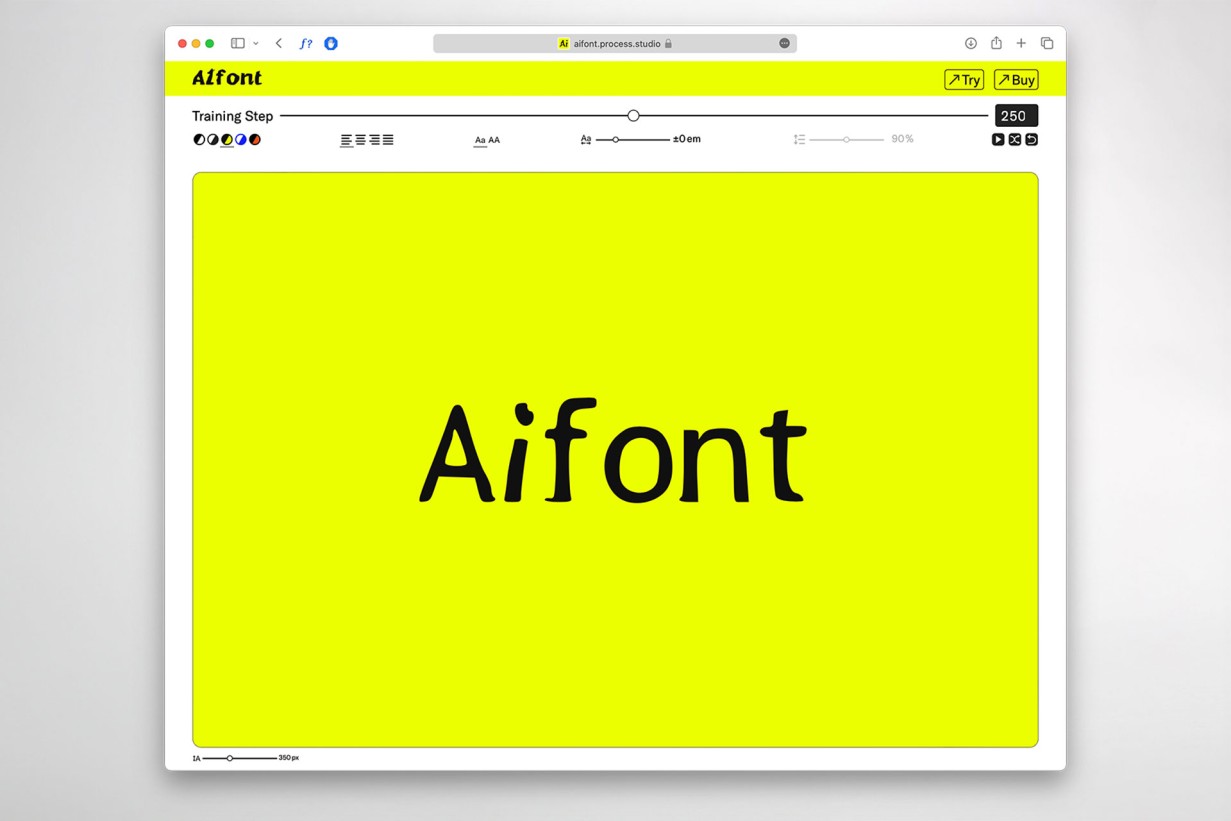This screenshot has width=1231, height=821.
Task: Click the browser downloads icon
Action: click(x=970, y=43)
